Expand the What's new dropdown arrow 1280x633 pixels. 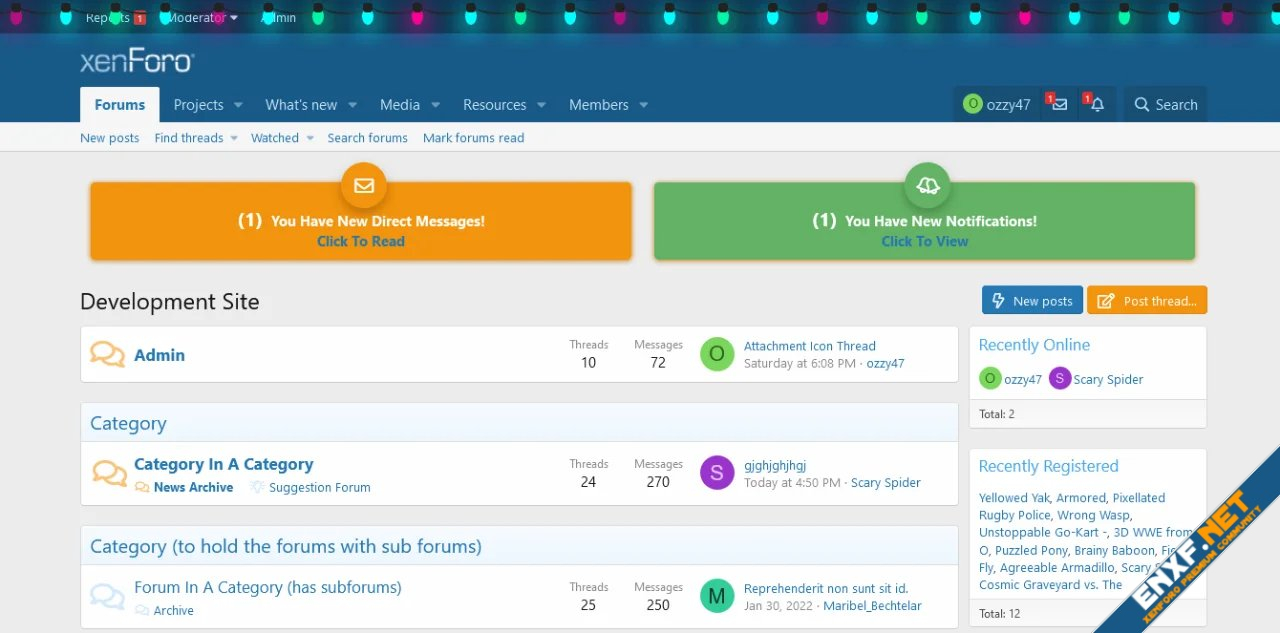[x=352, y=105]
